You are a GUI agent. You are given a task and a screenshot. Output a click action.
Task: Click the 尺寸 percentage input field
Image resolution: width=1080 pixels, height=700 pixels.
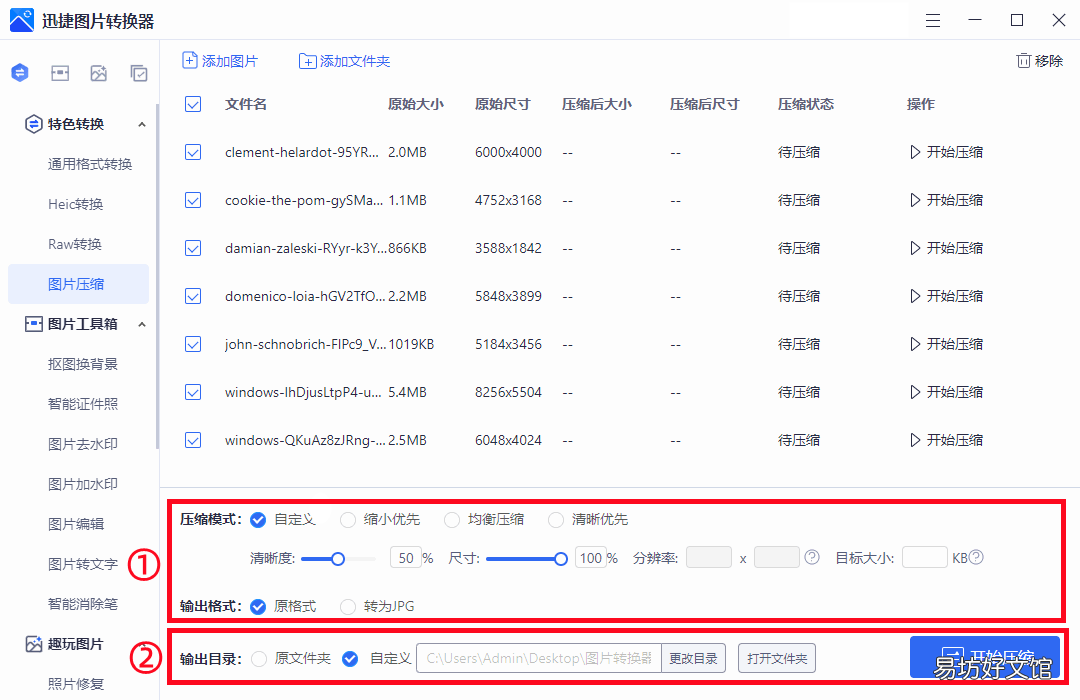[590, 557]
